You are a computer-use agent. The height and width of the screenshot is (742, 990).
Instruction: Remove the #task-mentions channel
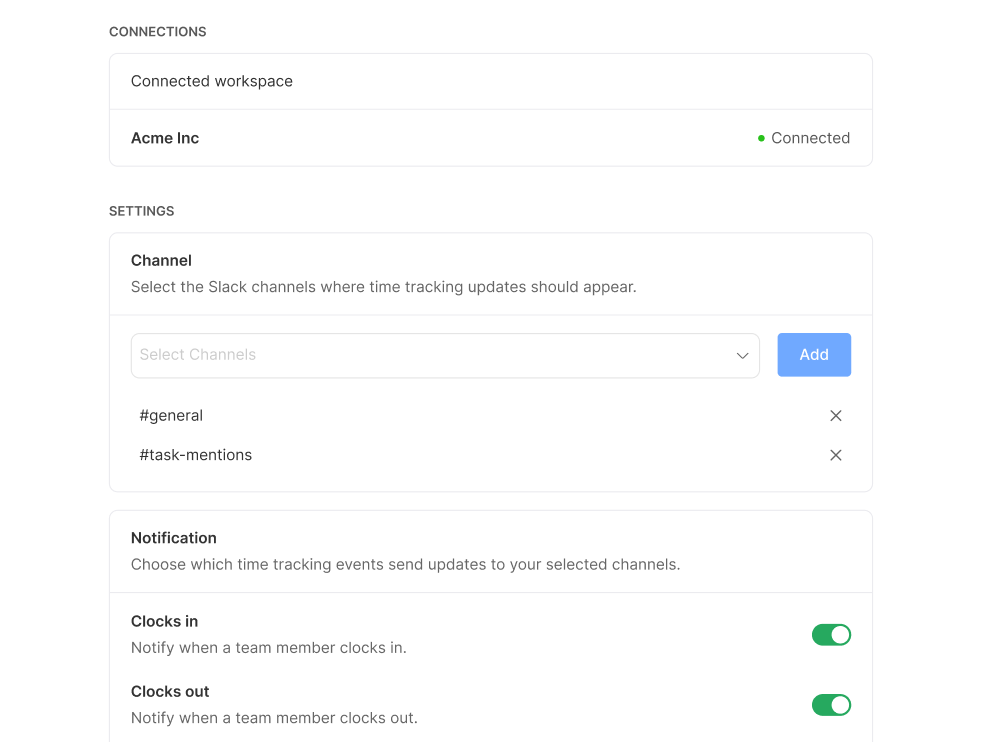click(836, 455)
